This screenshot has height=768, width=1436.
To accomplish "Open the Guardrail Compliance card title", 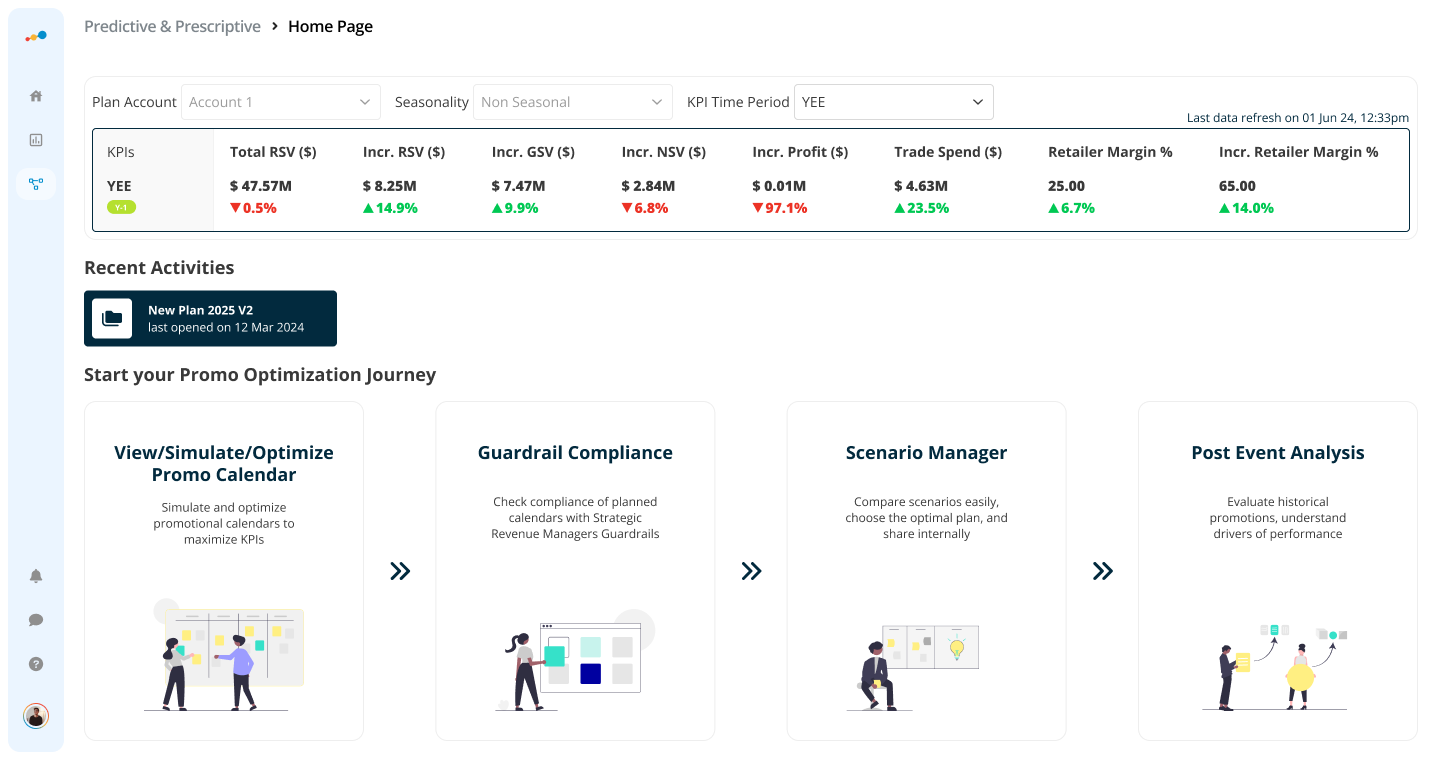I will click(575, 453).
